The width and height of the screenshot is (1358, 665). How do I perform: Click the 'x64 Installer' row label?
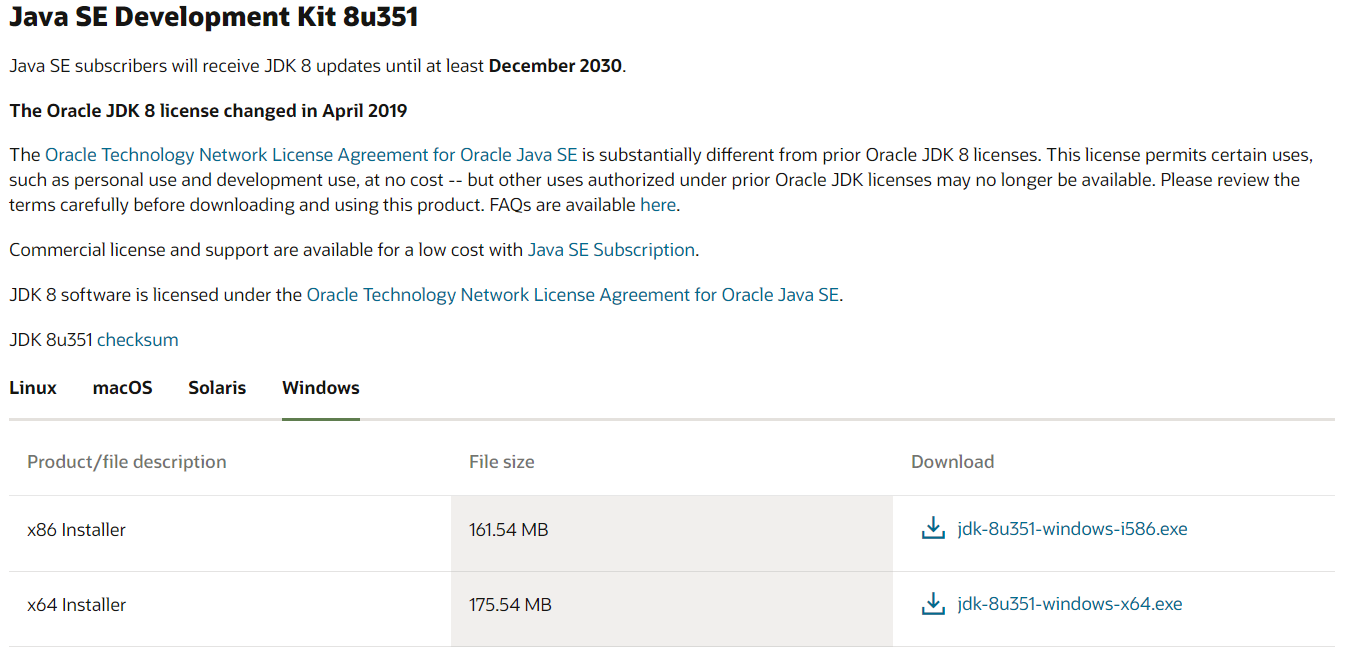(x=76, y=605)
